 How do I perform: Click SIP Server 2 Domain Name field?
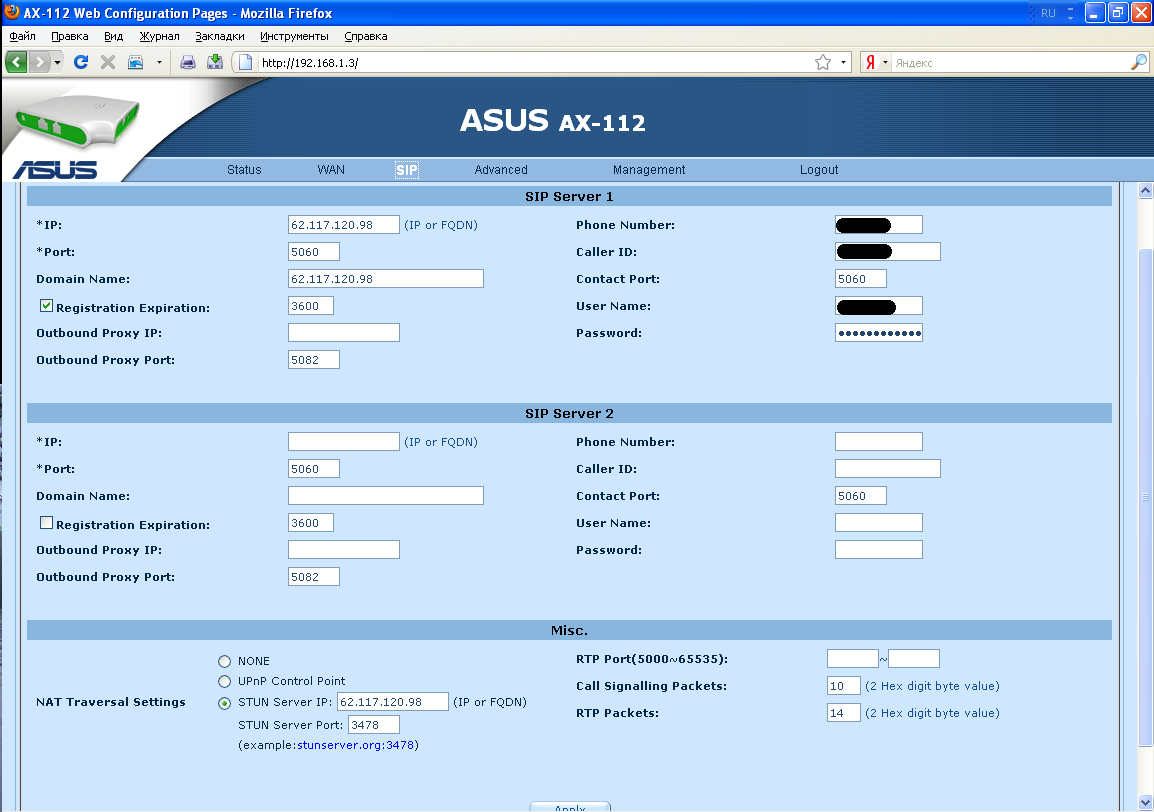click(x=386, y=495)
